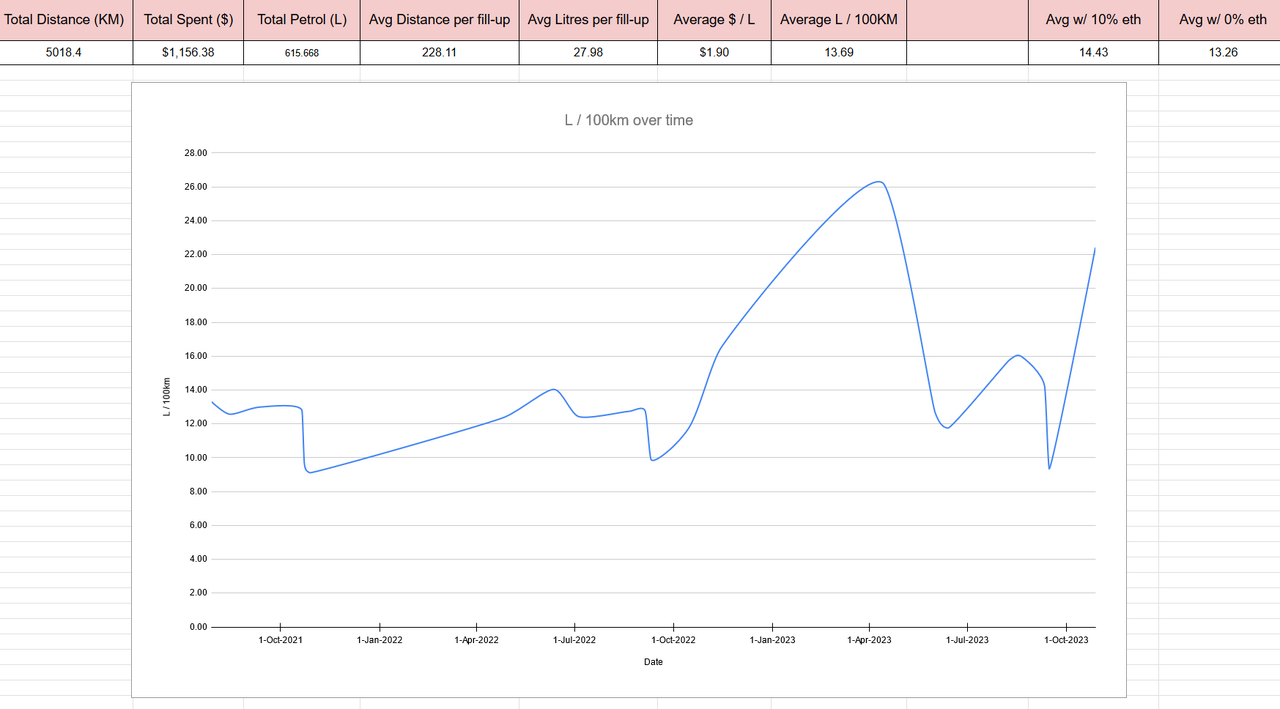Select the Avg Litres per fill-up header
1280x709 pixels.
click(588, 20)
